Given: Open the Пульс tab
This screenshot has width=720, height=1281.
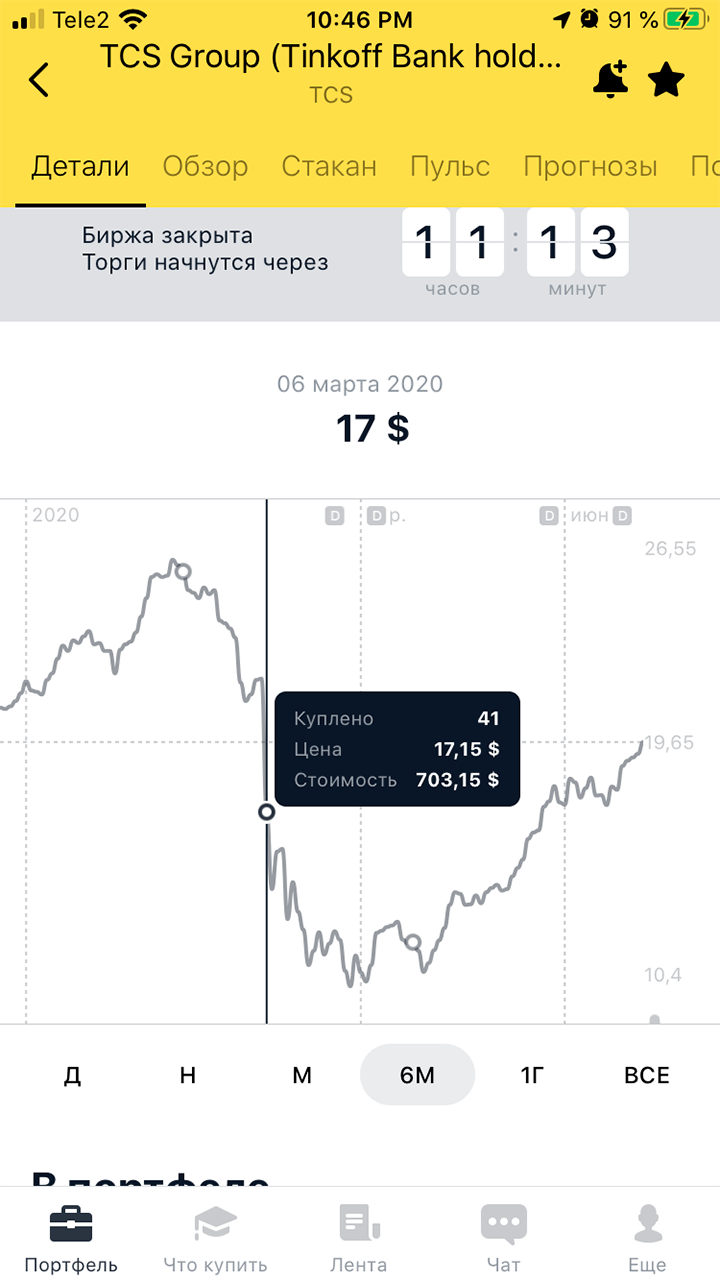Looking at the screenshot, I should point(450,166).
